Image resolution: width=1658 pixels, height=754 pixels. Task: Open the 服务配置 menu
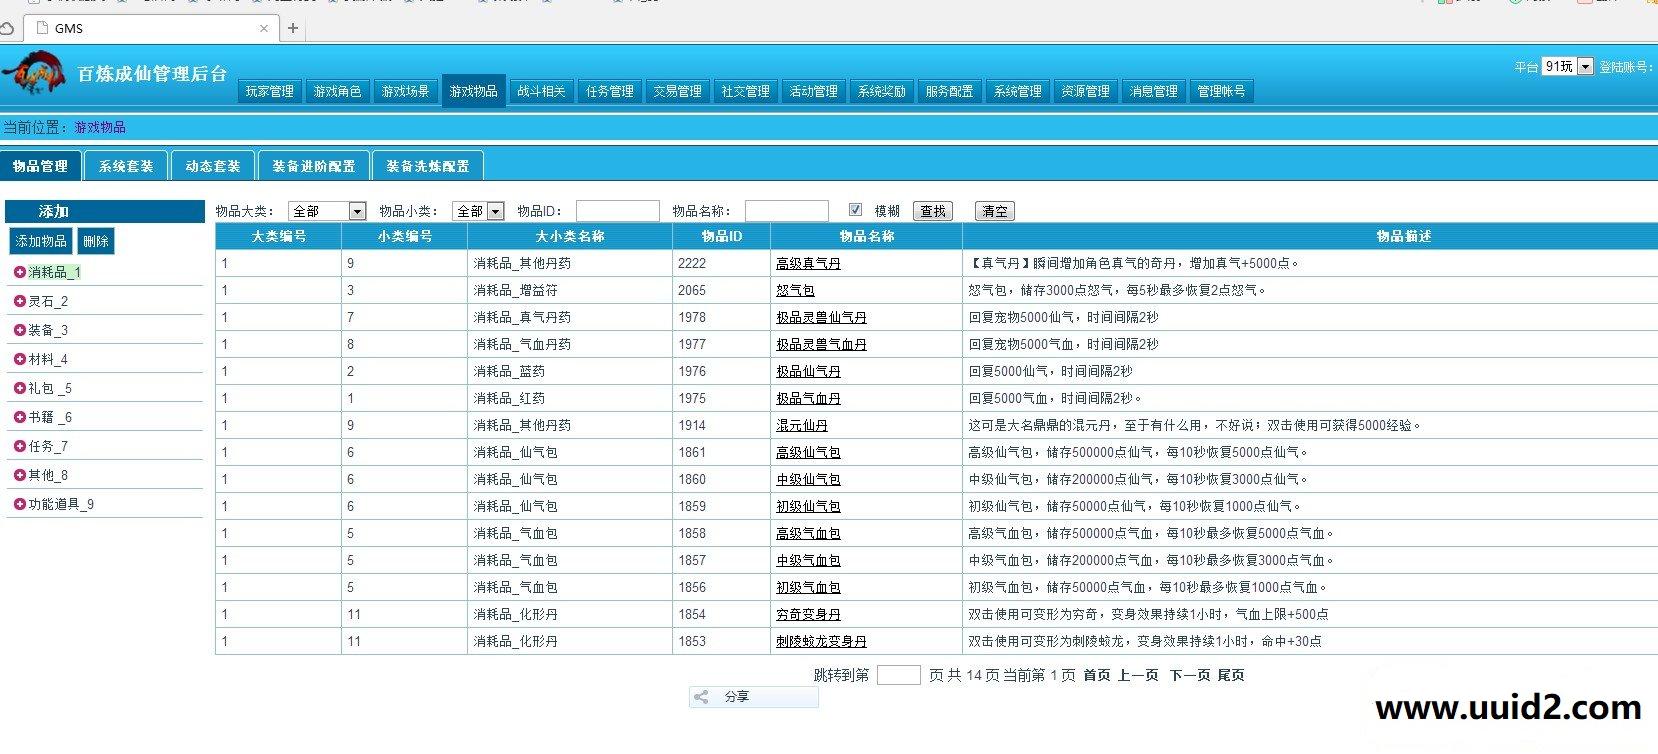coord(950,91)
